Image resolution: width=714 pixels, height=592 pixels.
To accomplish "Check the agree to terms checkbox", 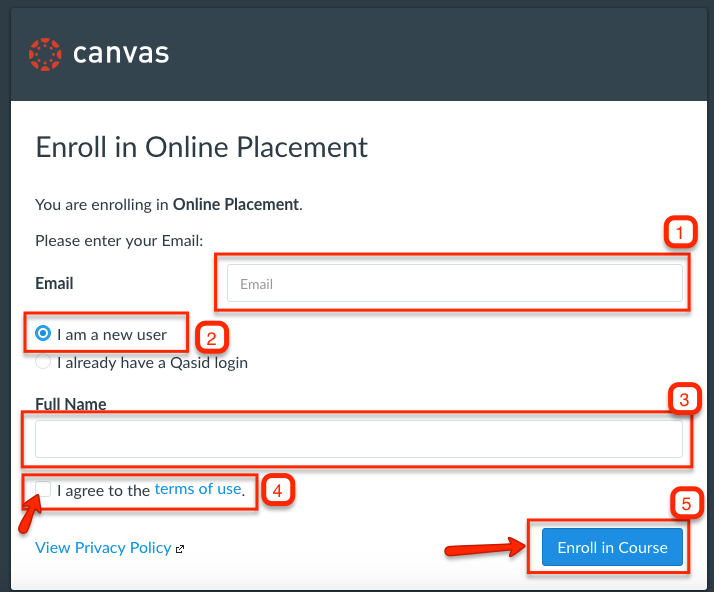I will 43,489.
